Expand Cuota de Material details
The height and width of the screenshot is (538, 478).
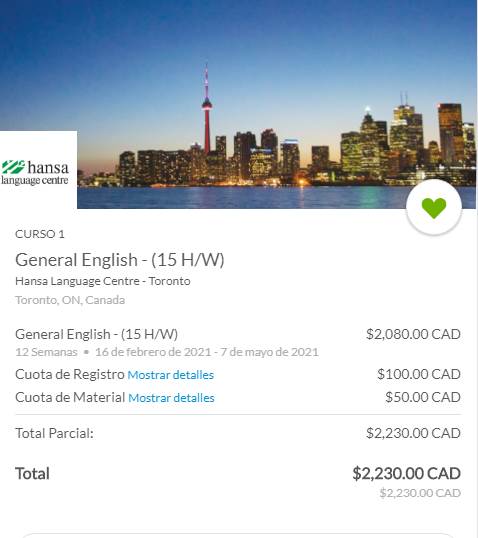pyautogui.click(x=171, y=398)
